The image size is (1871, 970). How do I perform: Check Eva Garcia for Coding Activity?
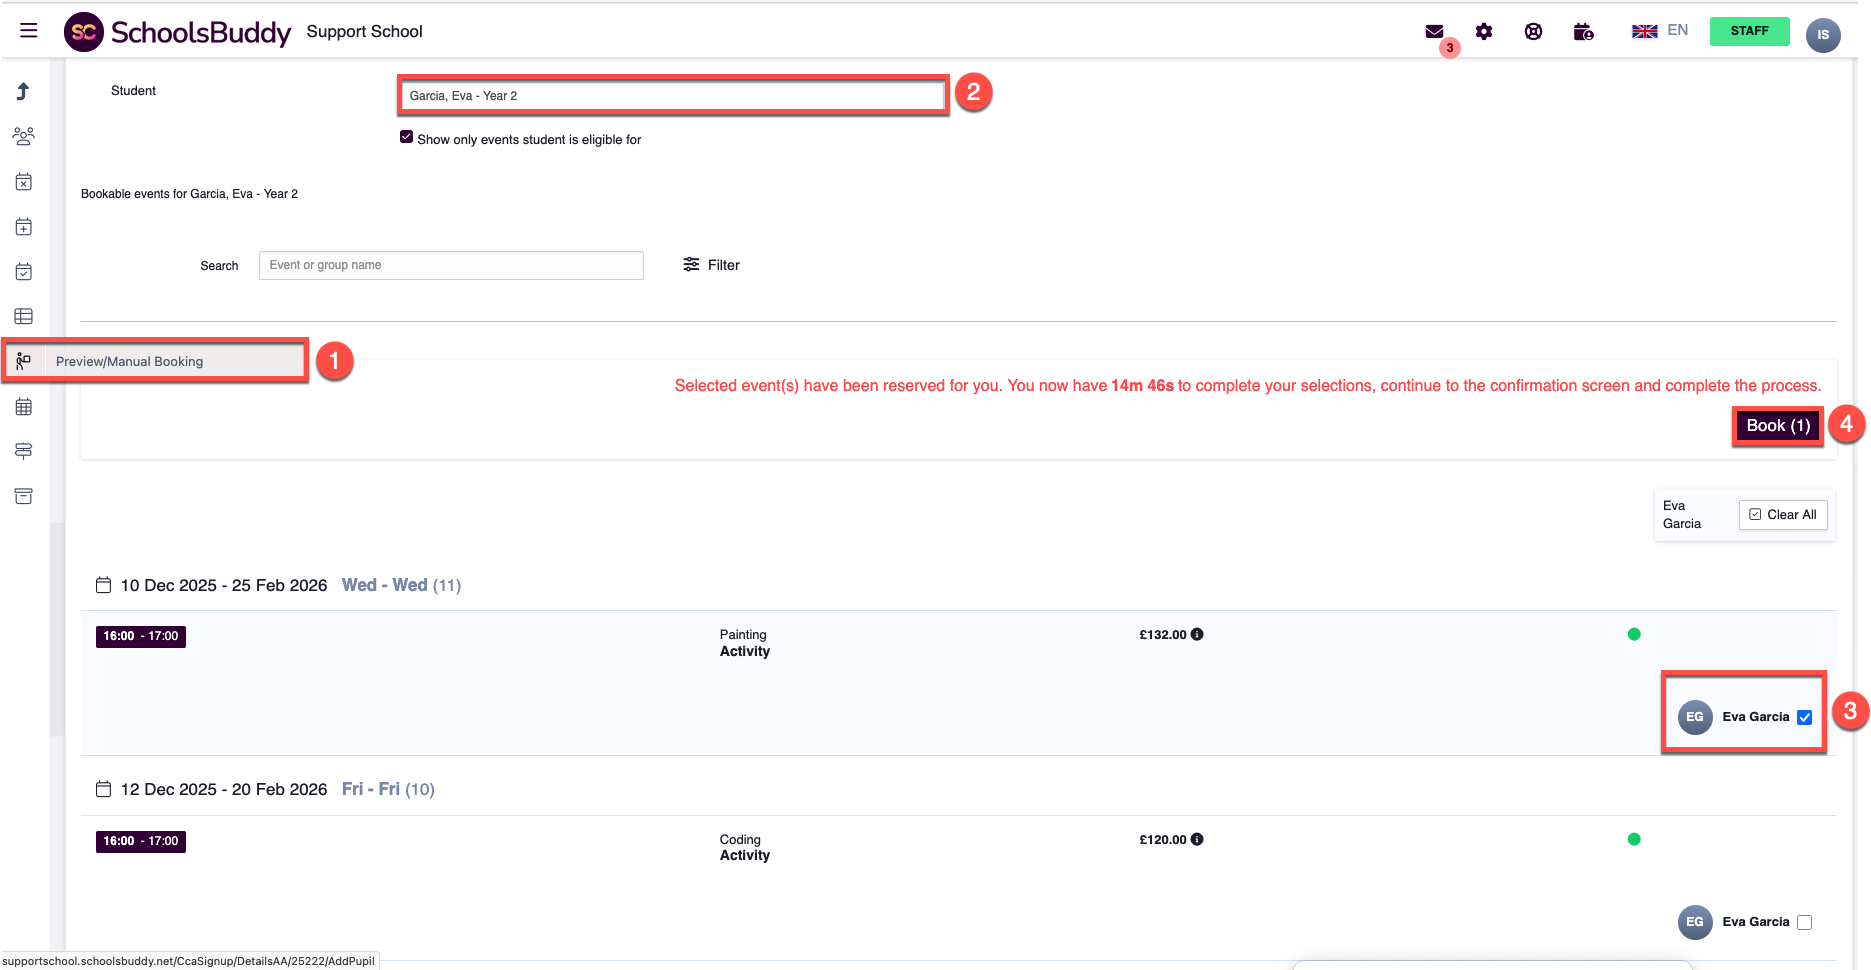[x=1804, y=922]
